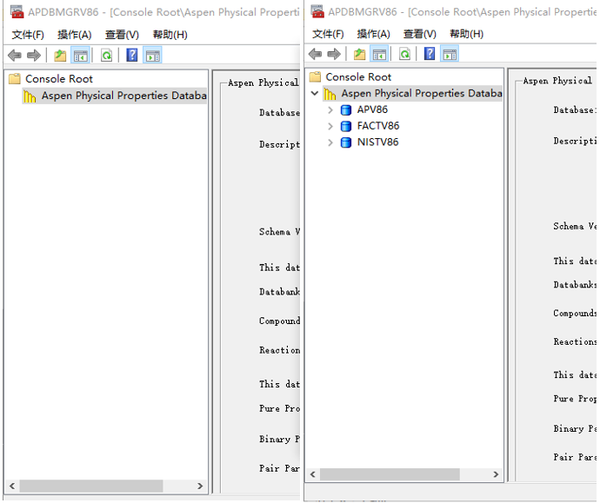Click Refresh icon in left window toolbar

click(106, 56)
